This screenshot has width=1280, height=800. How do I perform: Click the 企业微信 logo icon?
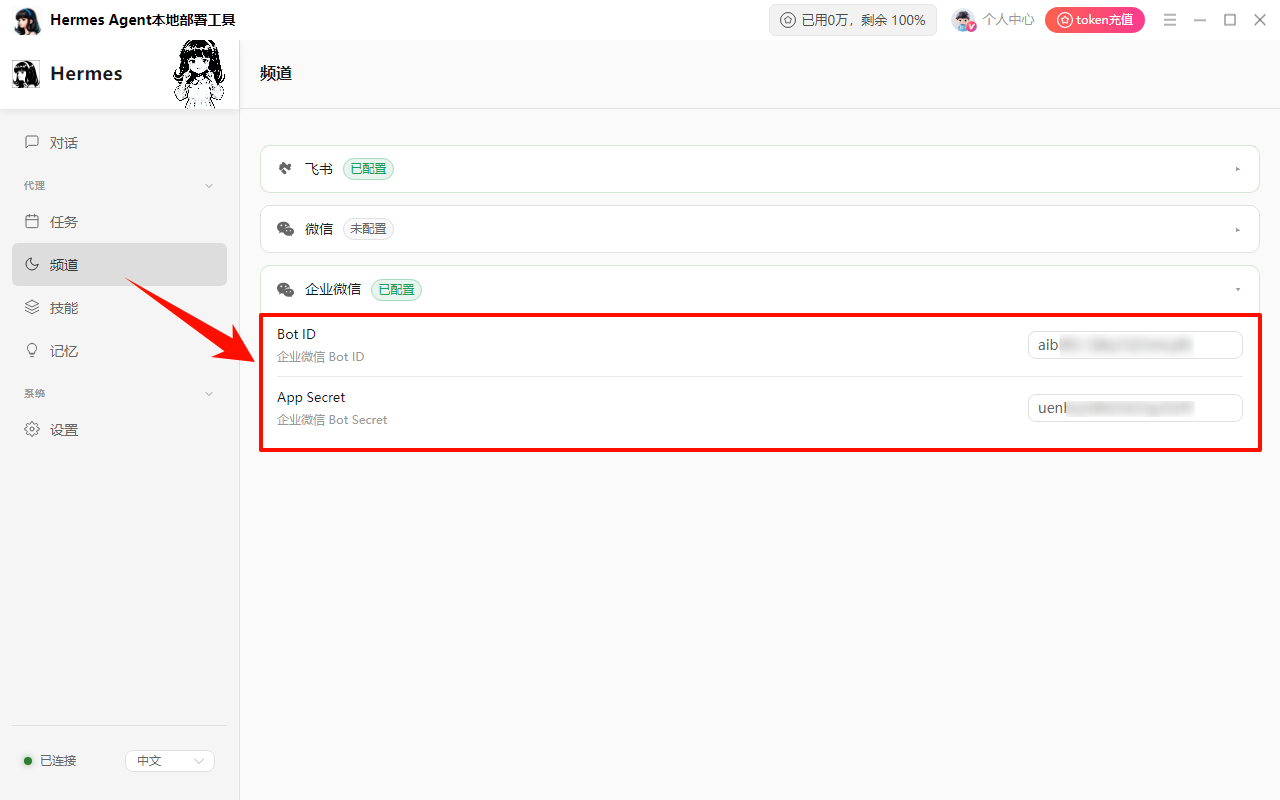(x=285, y=289)
